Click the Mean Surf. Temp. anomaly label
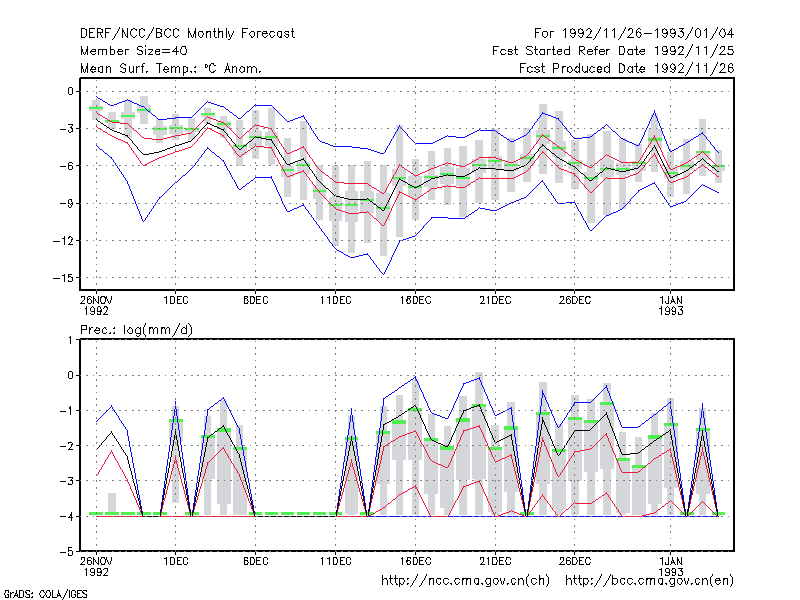Image resolution: width=800 pixels, height=600 pixels. pos(171,68)
